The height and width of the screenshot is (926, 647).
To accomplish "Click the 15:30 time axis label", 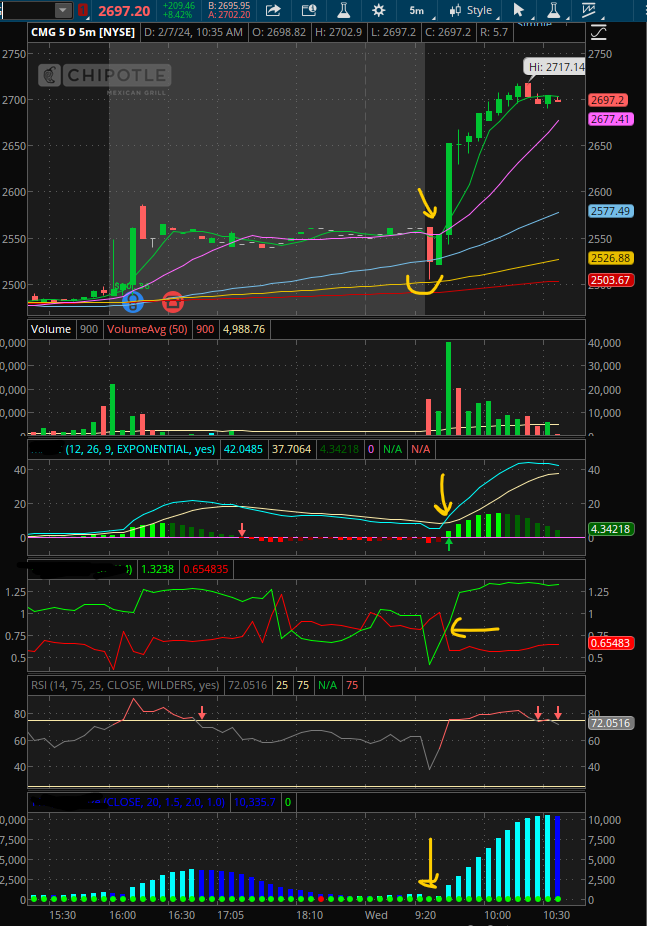I will coord(63,915).
